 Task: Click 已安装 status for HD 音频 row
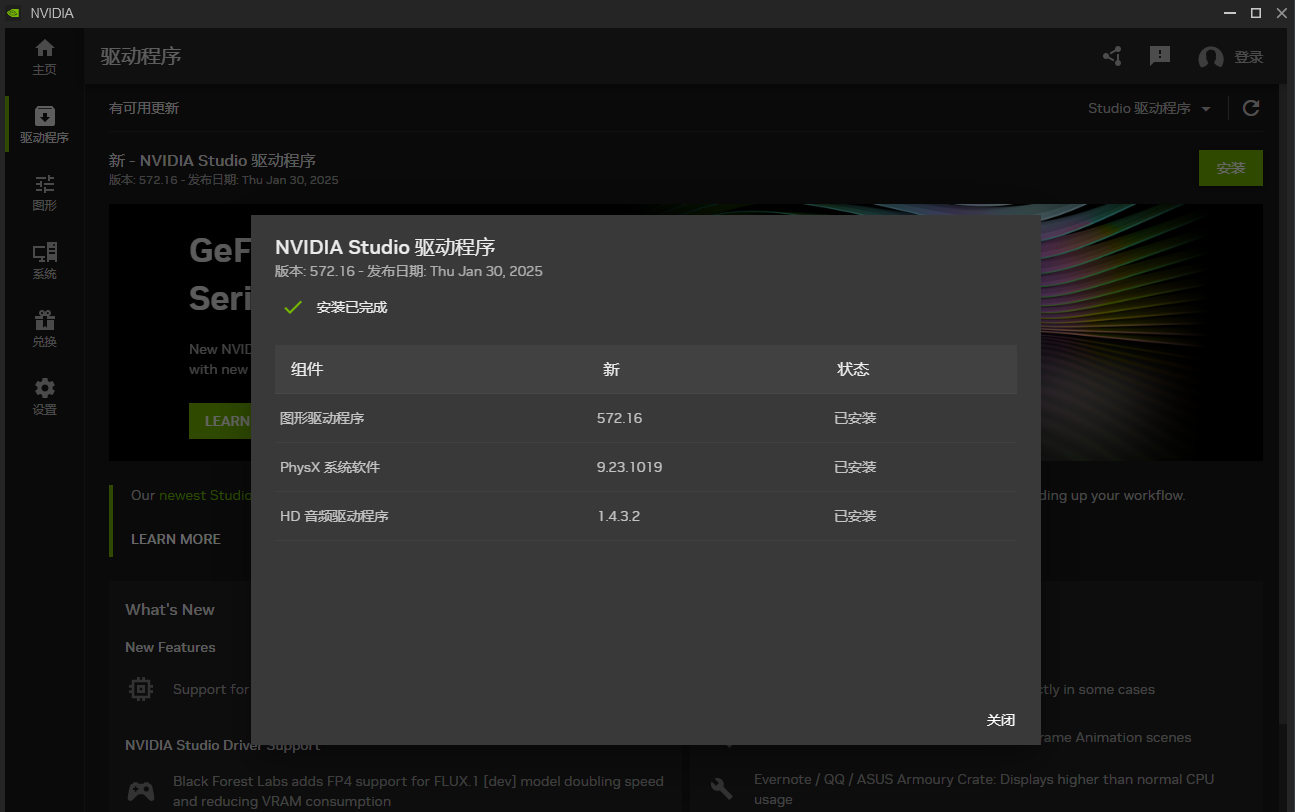[x=855, y=516]
